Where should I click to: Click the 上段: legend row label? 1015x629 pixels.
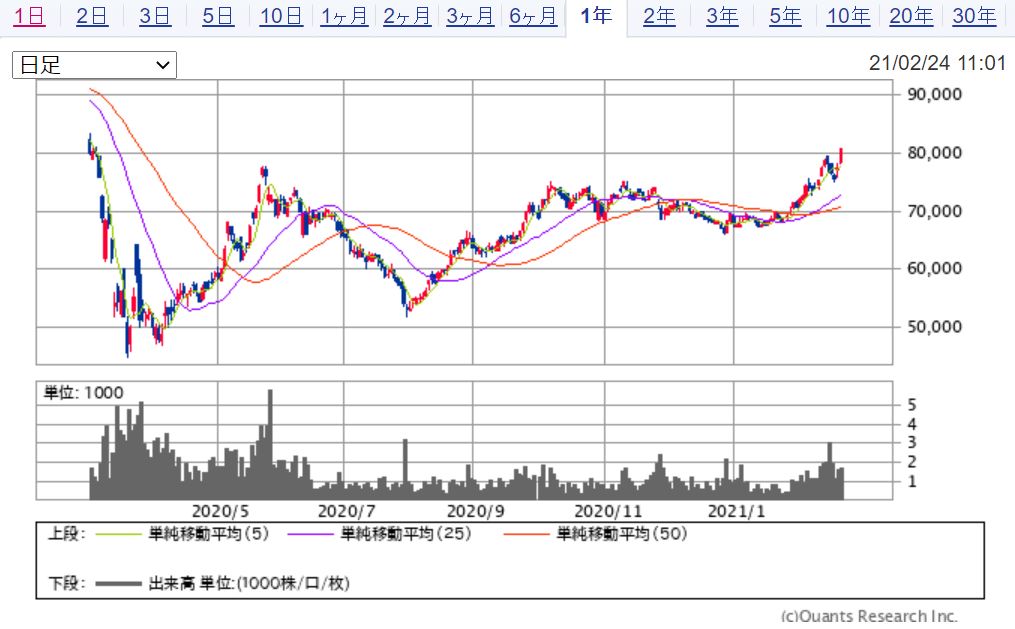pos(66,534)
